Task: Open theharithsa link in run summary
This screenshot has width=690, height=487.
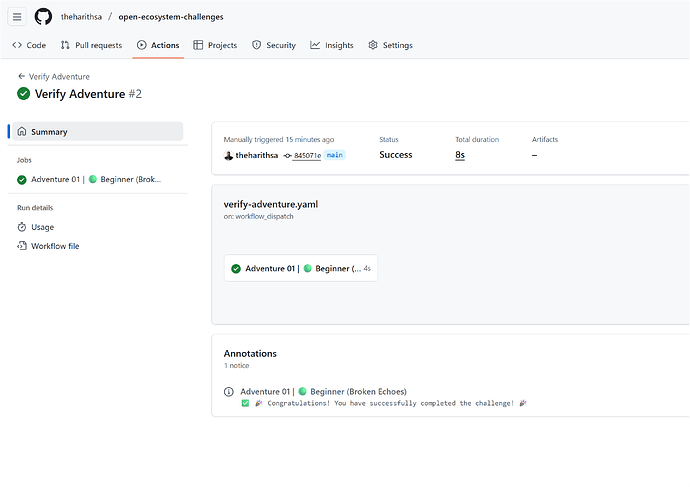Action: (x=257, y=155)
